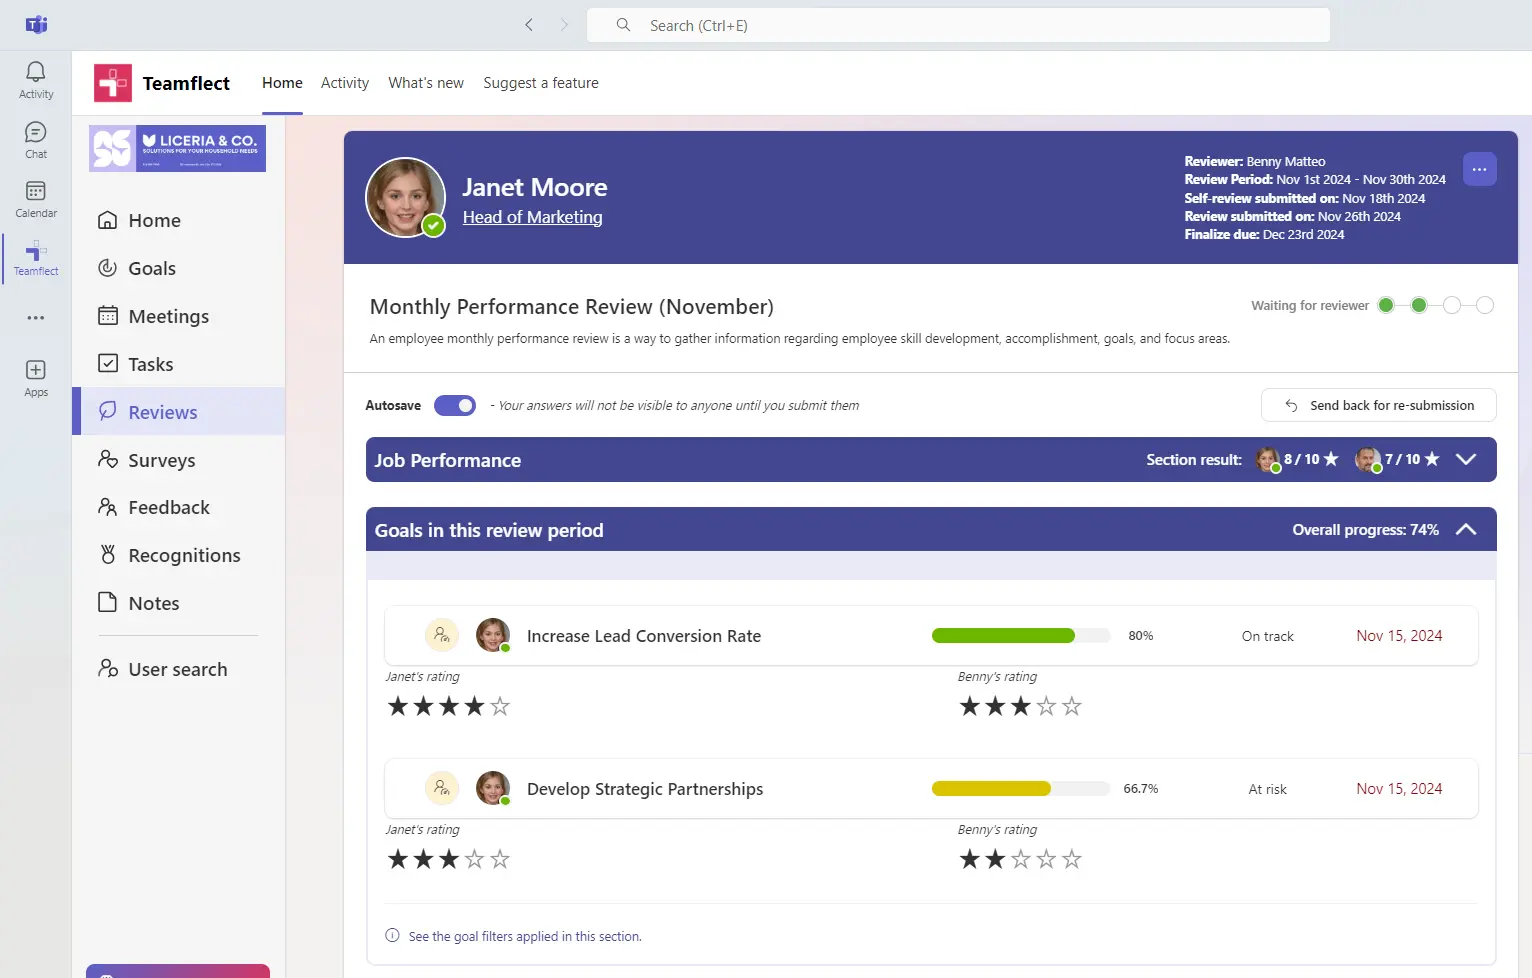Go forward using the navigation arrow
The image size is (1532, 978).
[x=564, y=25]
